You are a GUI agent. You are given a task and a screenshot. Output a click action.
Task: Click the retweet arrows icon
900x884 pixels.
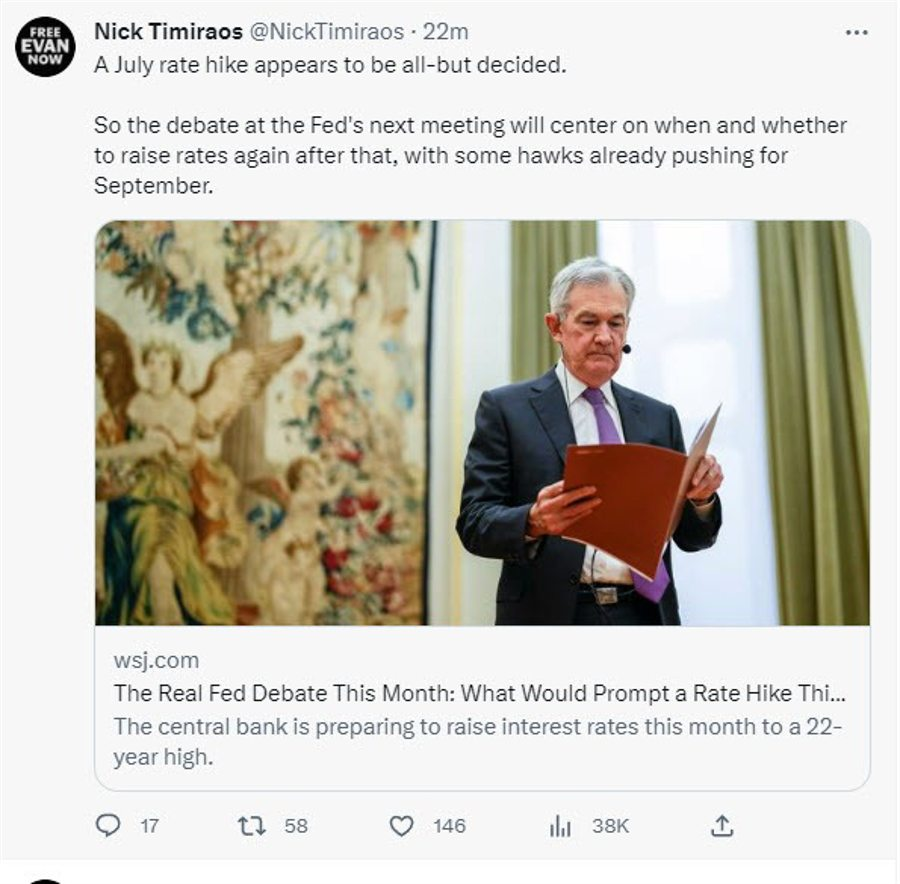[x=250, y=825]
